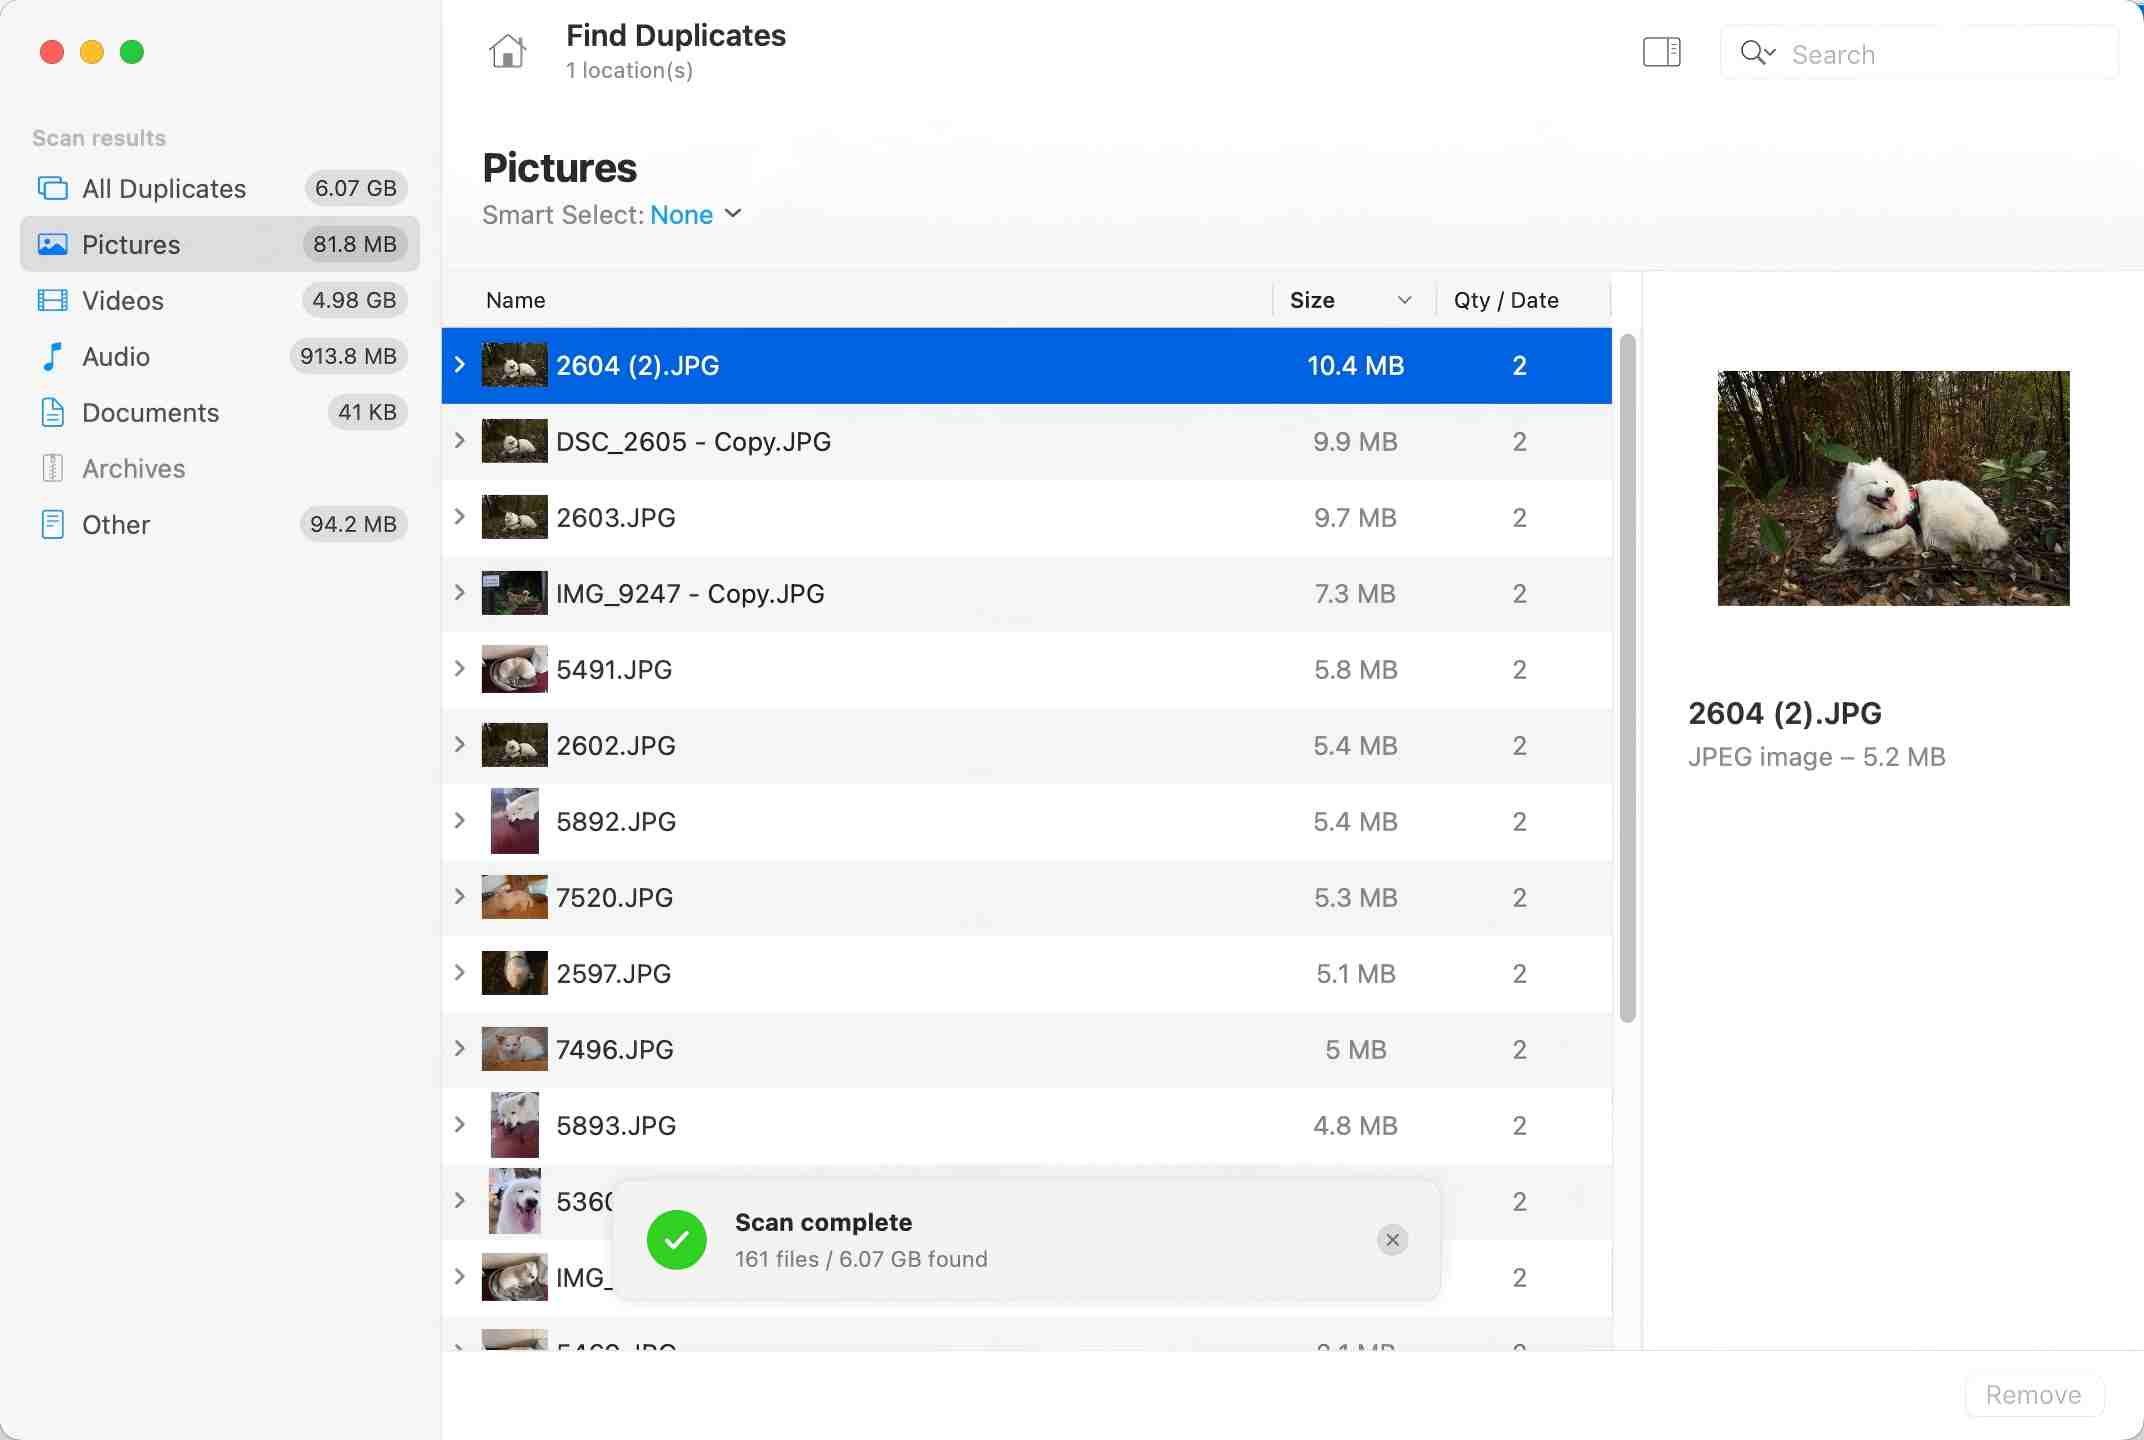Dismiss the Scan complete notification

coord(1392,1240)
